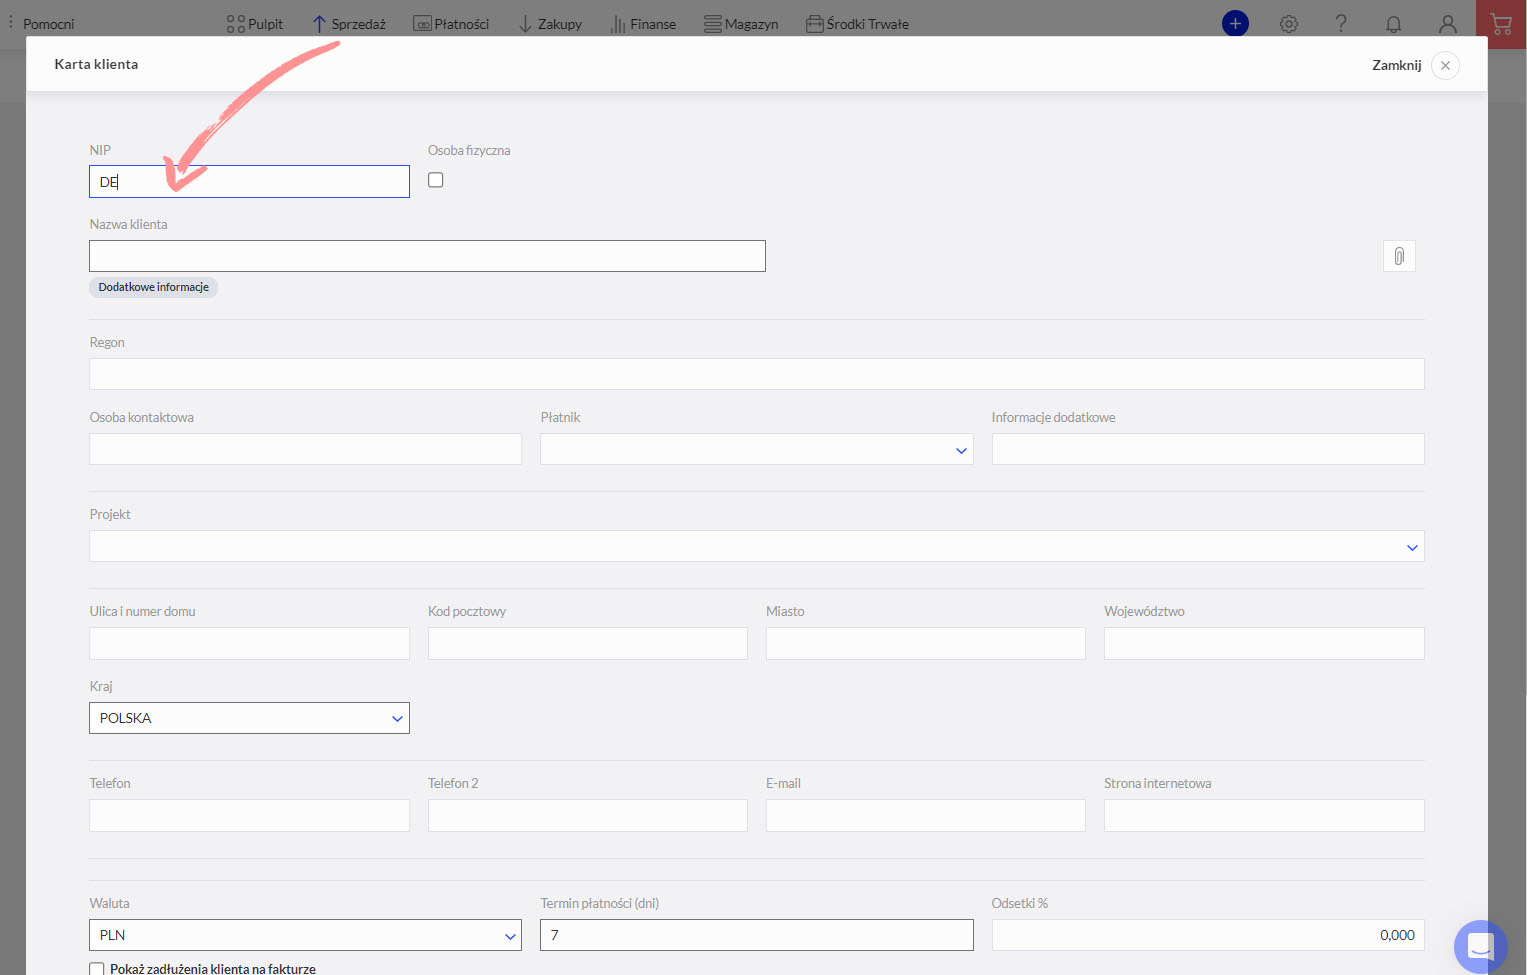Screen dimensions: 1527x975
Task: Click the Karta klienta title text
Action: click(x=96, y=64)
